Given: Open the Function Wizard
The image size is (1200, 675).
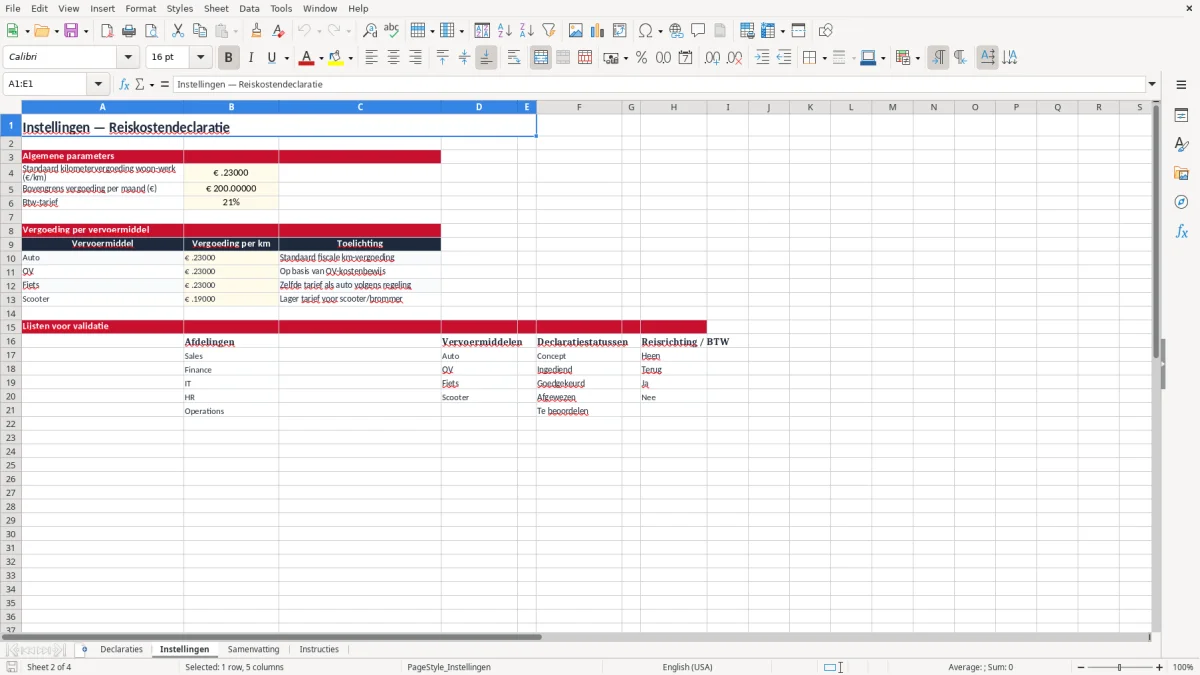Looking at the screenshot, I should point(124,84).
